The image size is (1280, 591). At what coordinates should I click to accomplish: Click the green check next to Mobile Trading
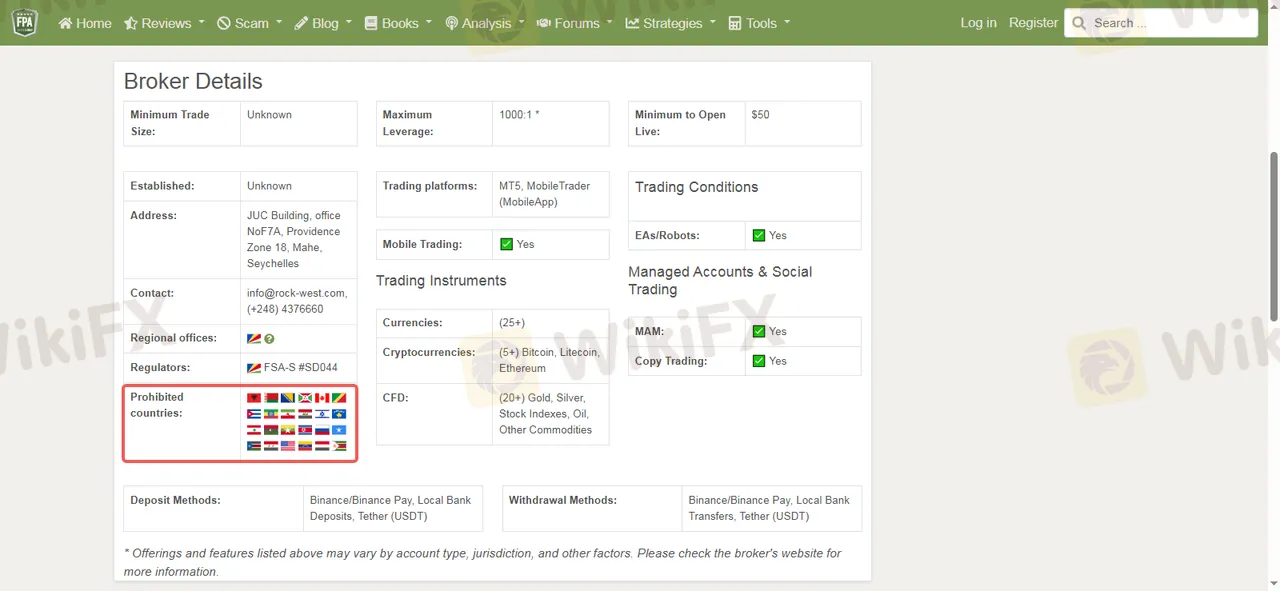pos(506,244)
